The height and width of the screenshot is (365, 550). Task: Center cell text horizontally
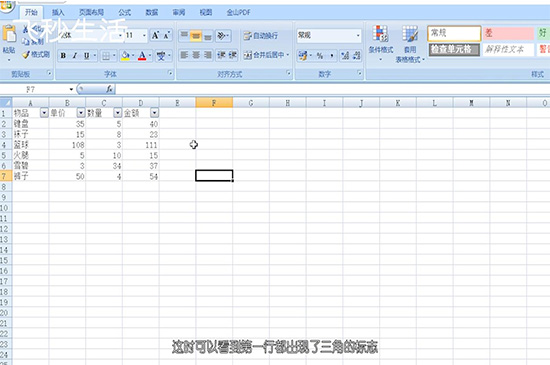196,55
